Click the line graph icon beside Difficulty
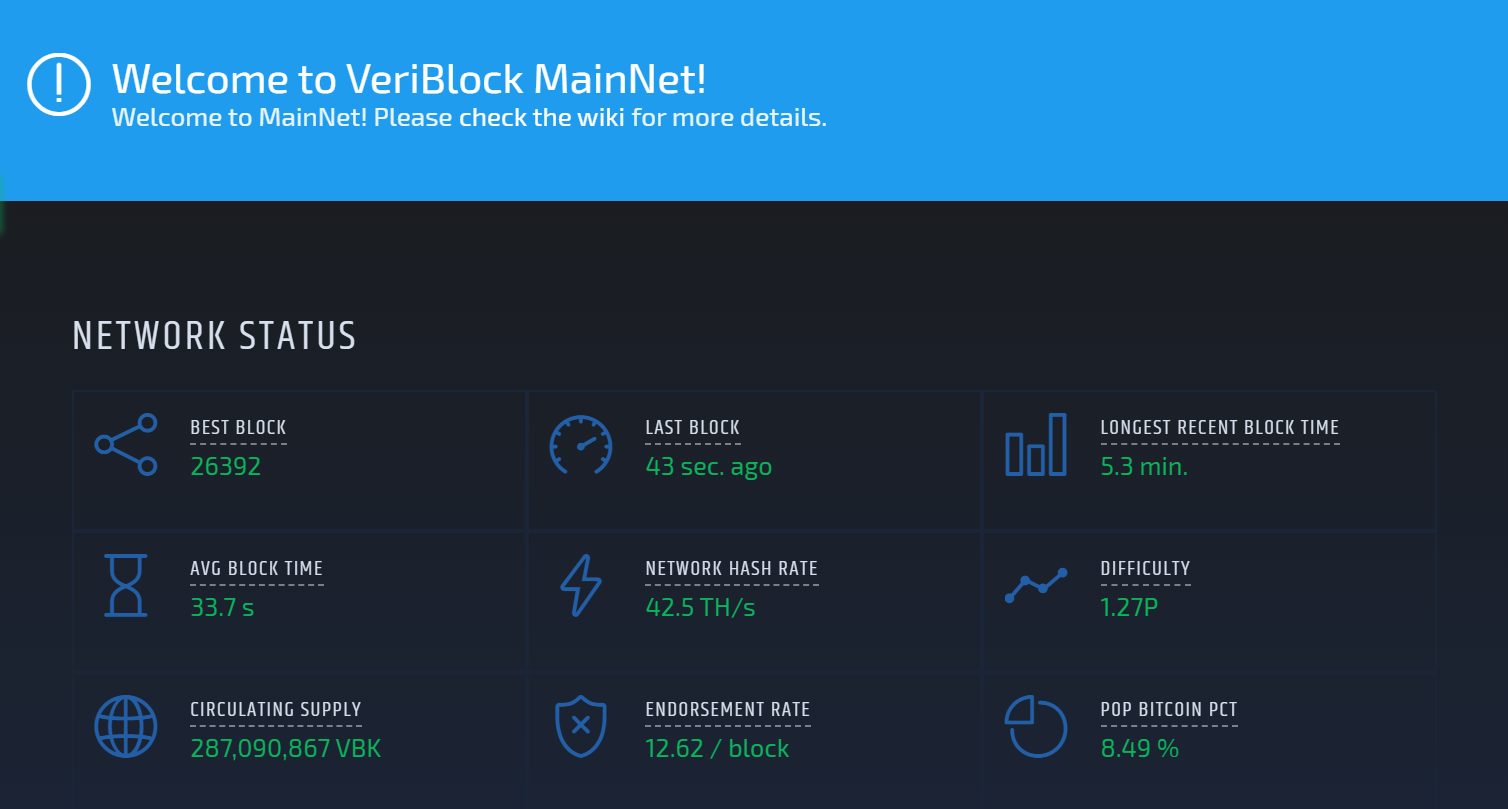Viewport: 1508px width, 809px height. coord(1036,586)
